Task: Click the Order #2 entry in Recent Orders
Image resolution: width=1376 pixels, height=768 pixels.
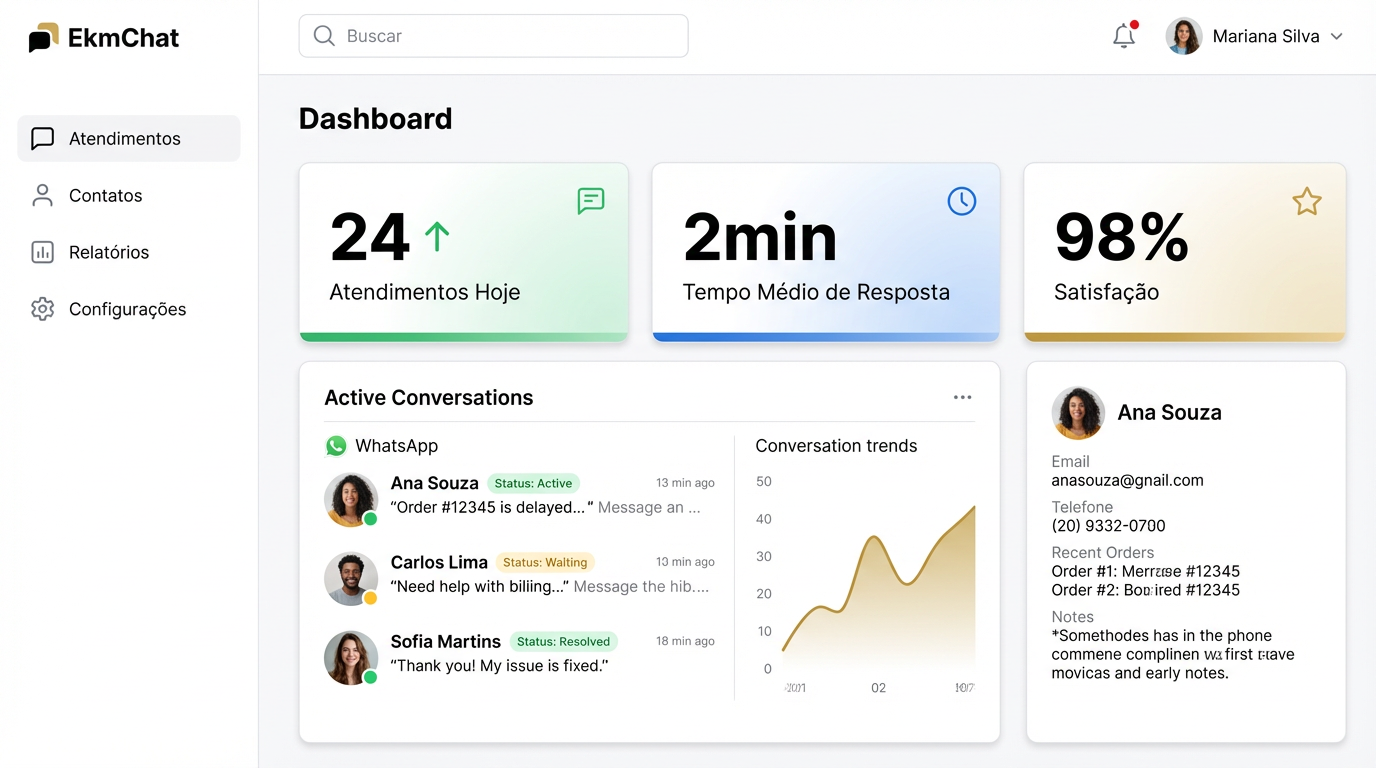Action: [x=1145, y=590]
